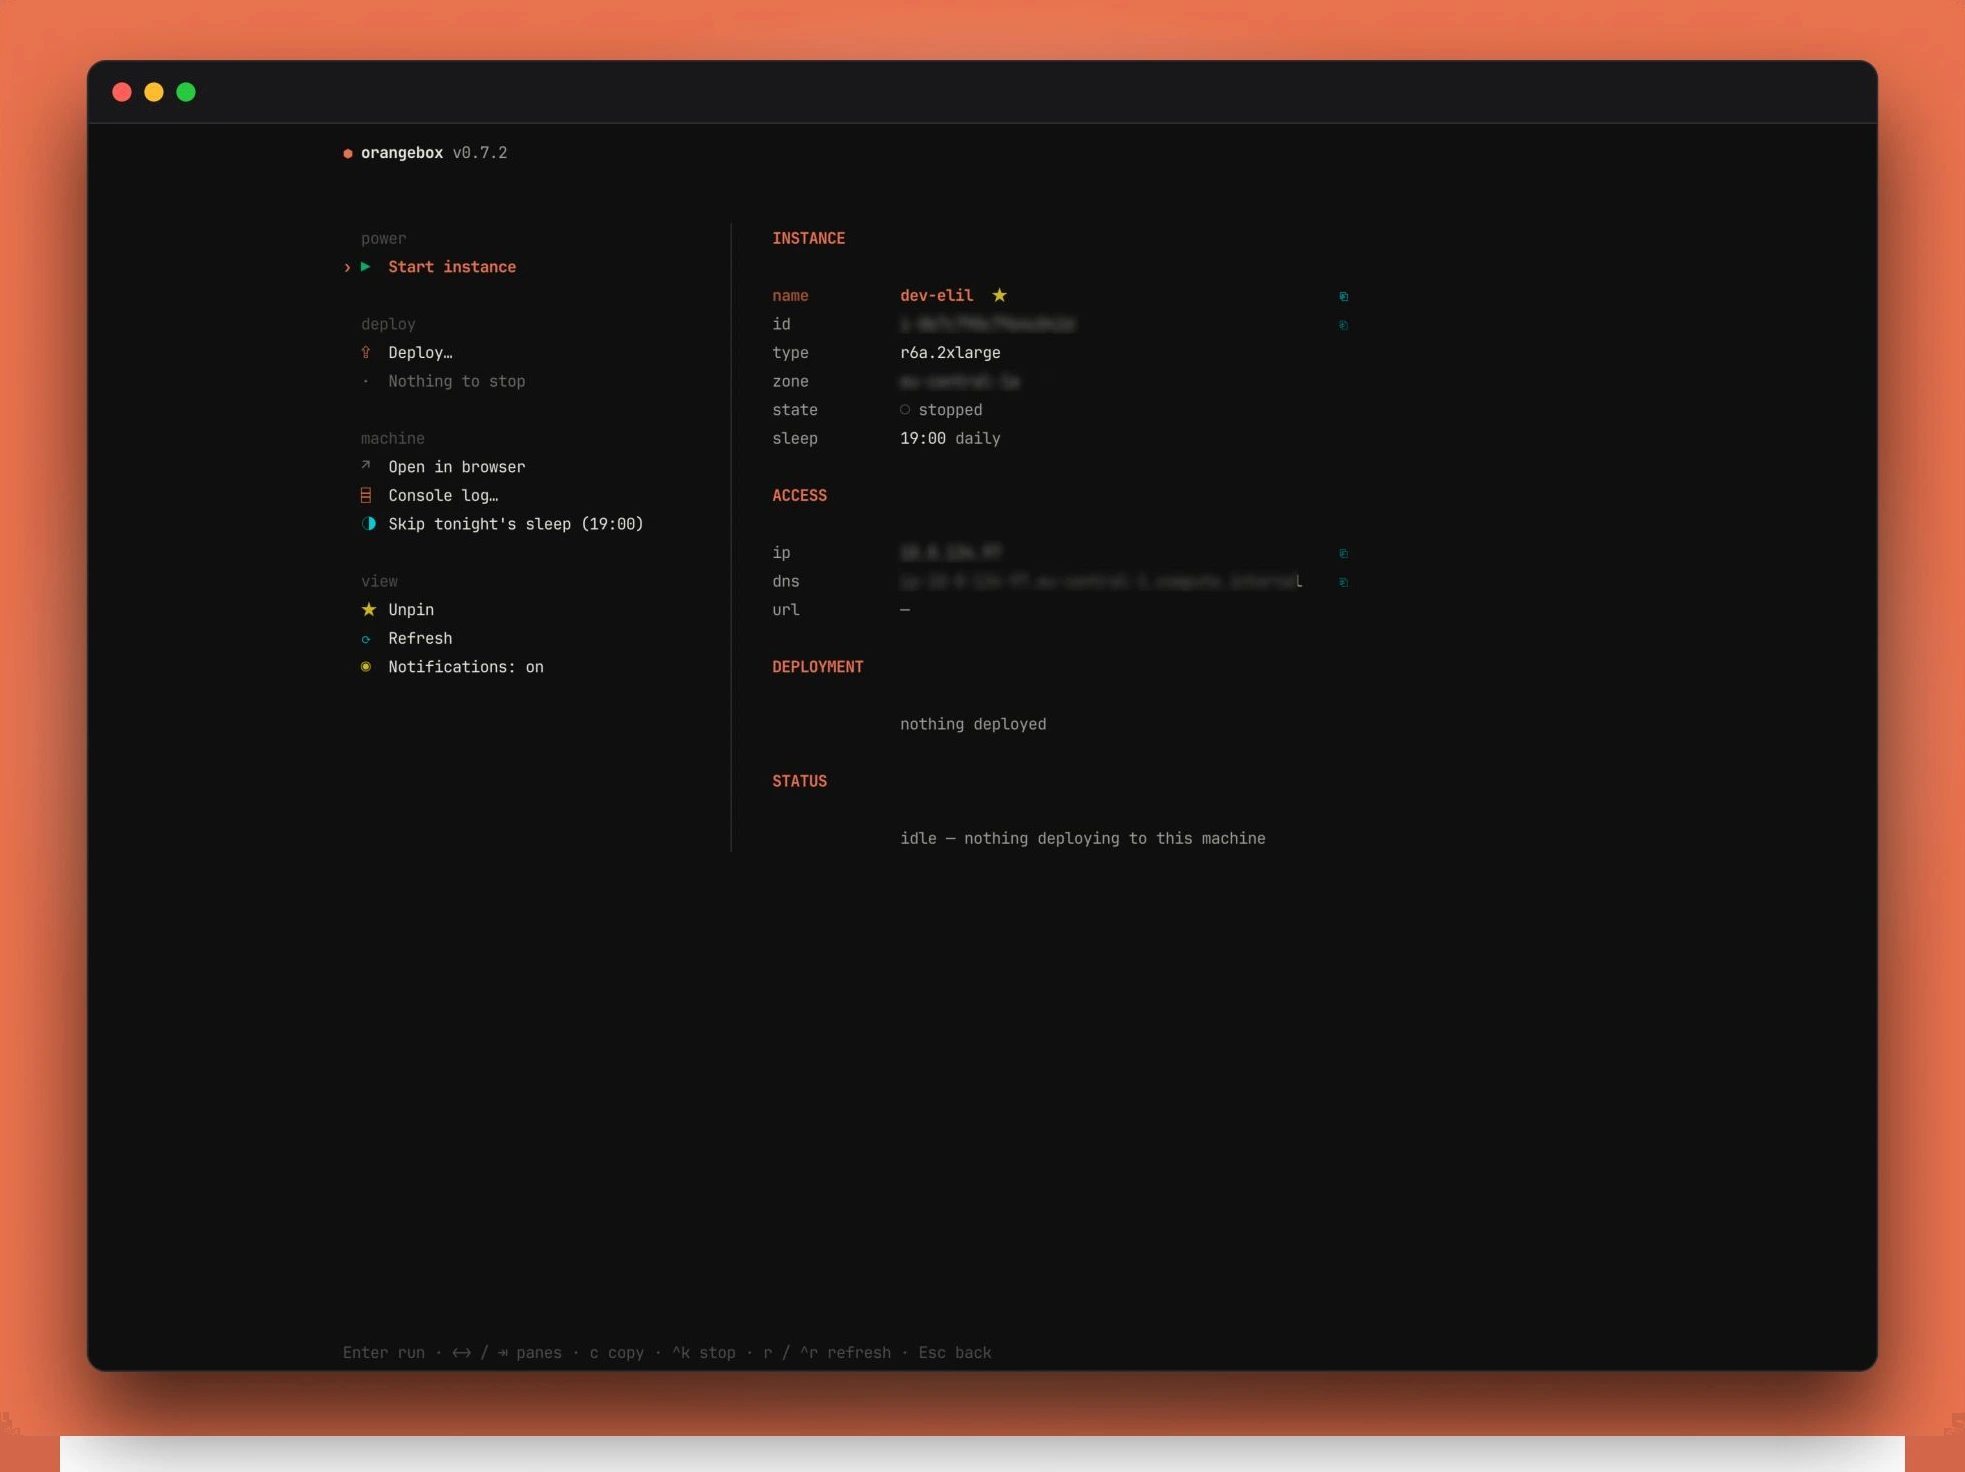Click the DEPLOYMENT section heading
The image size is (1965, 1472).
tap(818, 667)
